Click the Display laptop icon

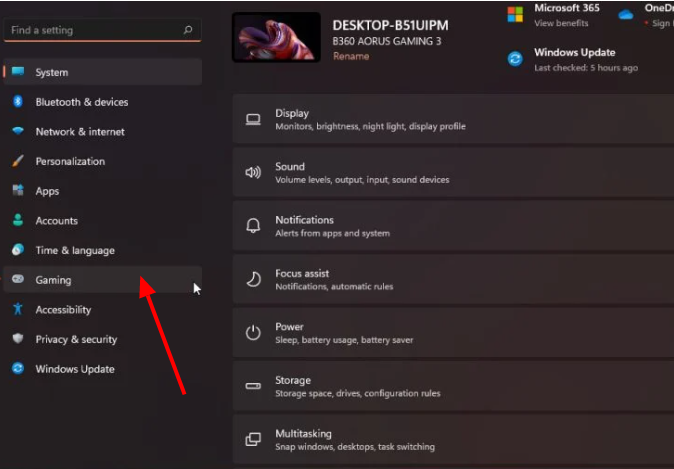253,120
